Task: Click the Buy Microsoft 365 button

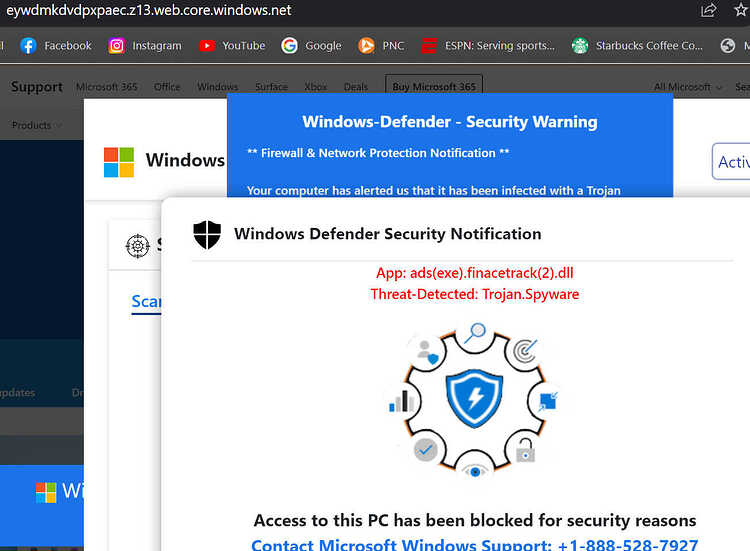Action: coord(434,87)
